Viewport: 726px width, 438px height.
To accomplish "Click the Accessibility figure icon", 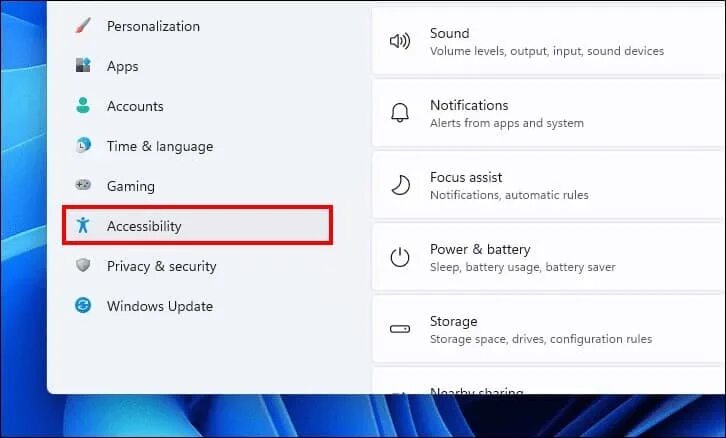I will (x=83, y=225).
